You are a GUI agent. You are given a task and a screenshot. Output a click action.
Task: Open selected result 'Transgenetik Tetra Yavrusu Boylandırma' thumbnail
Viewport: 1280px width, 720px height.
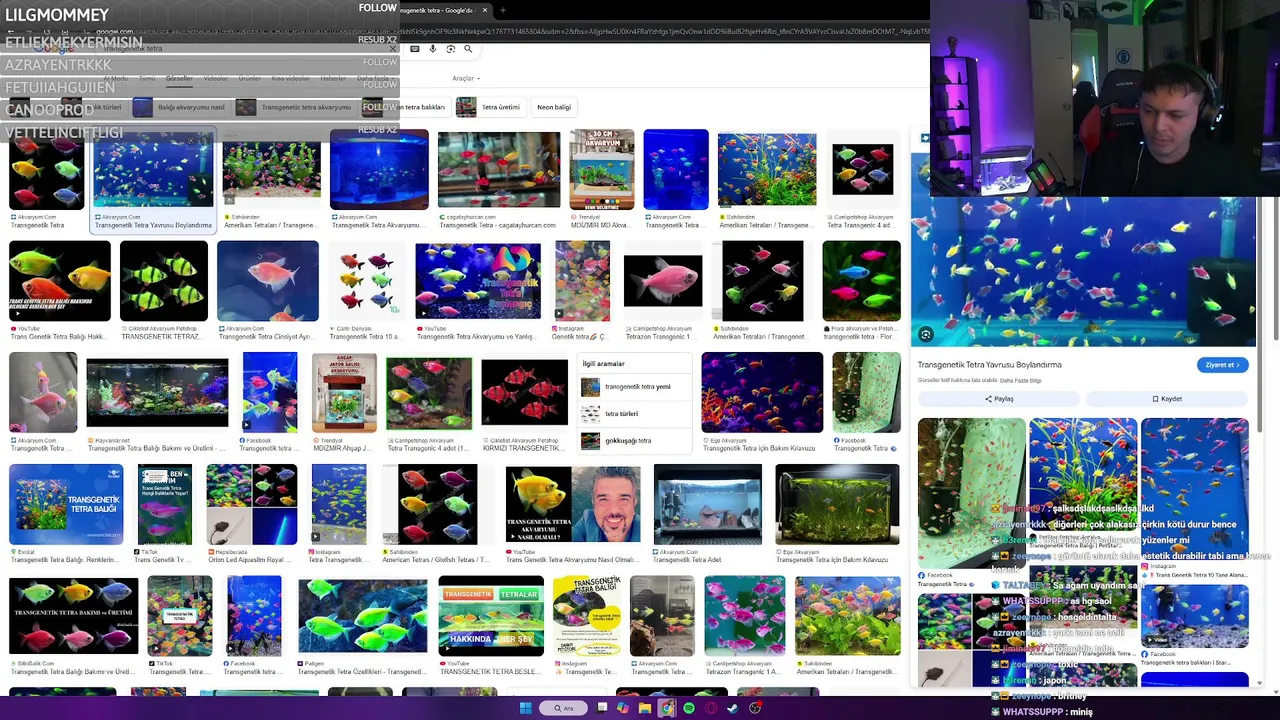point(153,170)
